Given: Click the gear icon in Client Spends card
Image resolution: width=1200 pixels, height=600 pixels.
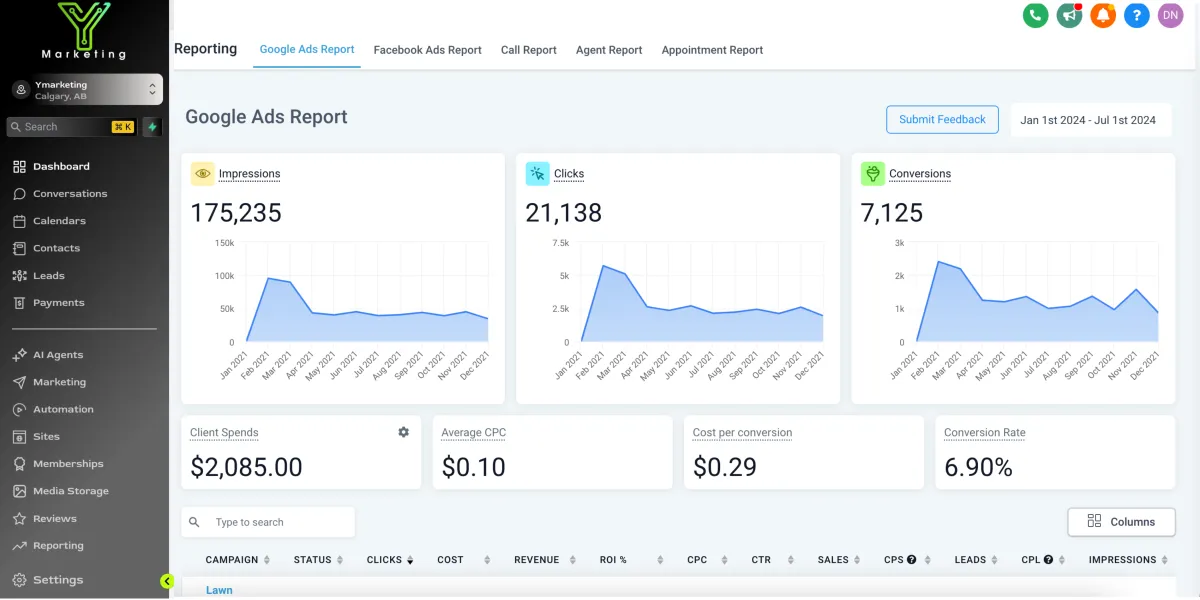Looking at the screenshot, I should [403, 432].
